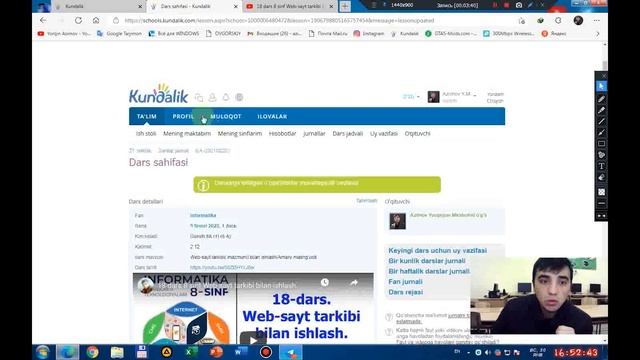This screenshot has width=640, height=360.
Task: Open the Informatika subject link
Action: pyautogui.click(x=203, y=215)
